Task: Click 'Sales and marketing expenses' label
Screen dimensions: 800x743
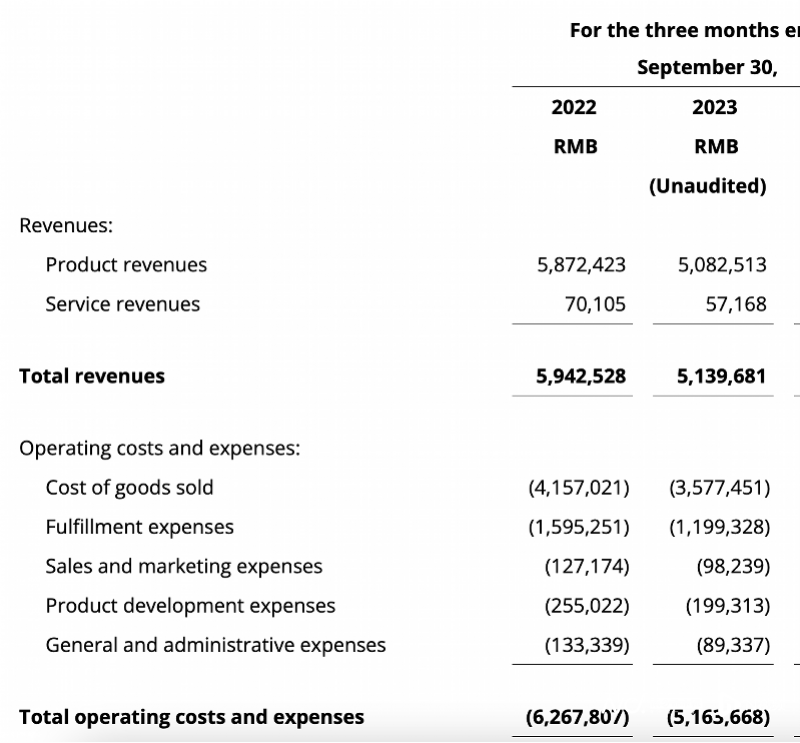Action: [x=184, y=566]
